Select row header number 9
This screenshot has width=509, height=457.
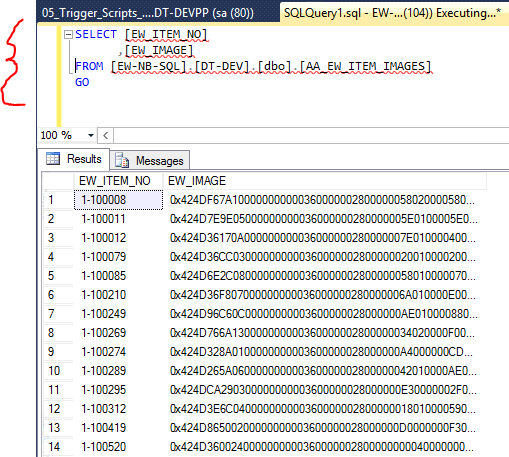point(58,352)
